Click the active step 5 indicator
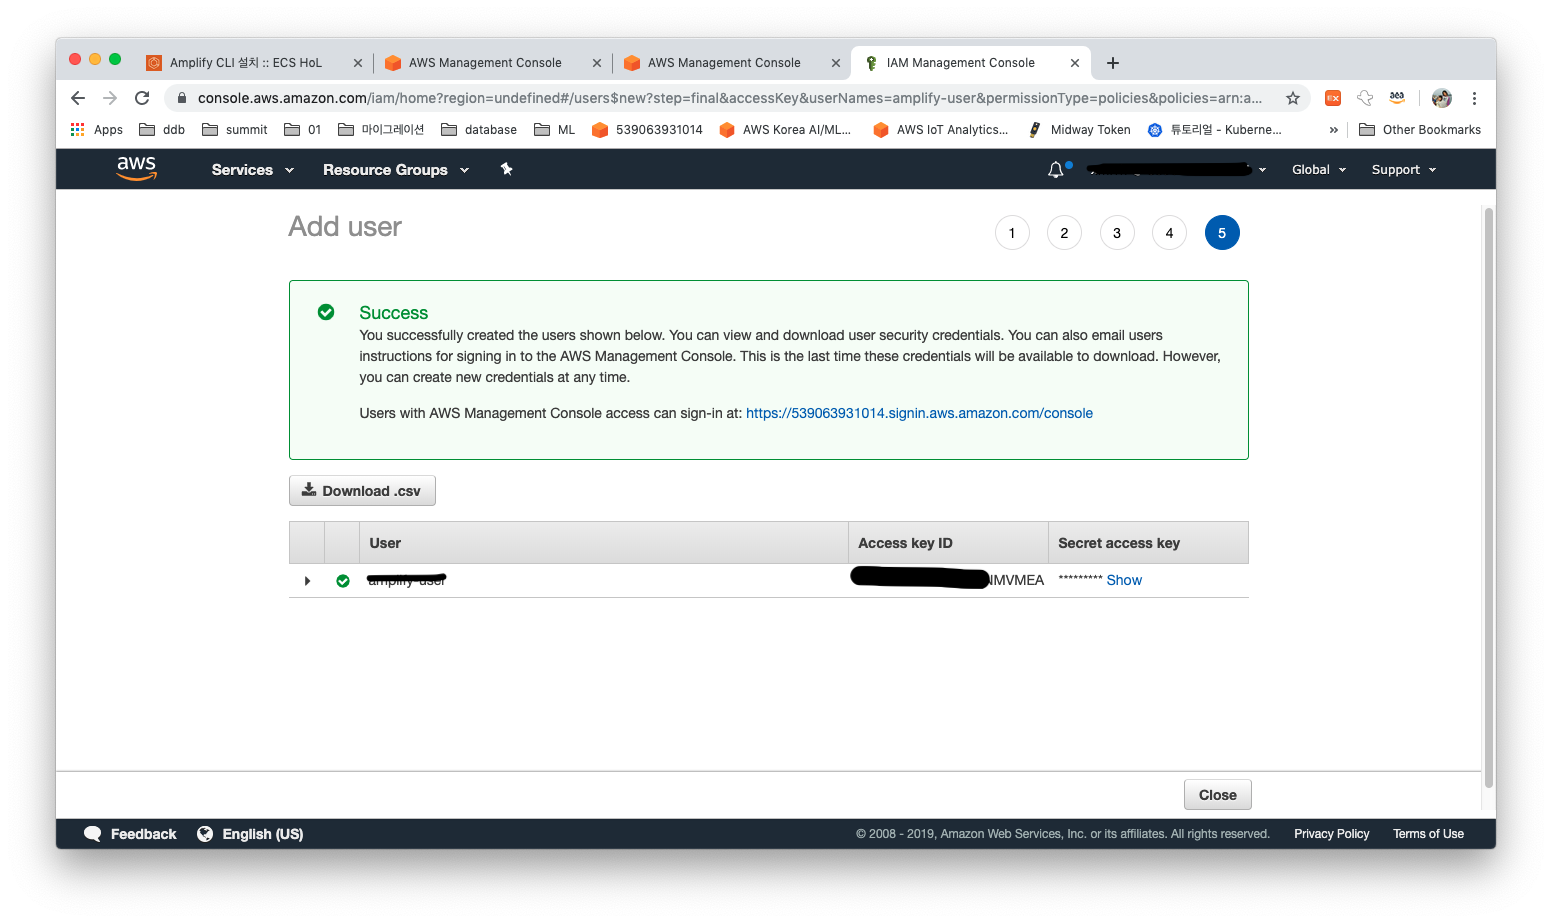This screenshot has height=923, width=1552. pos(1222,233)
